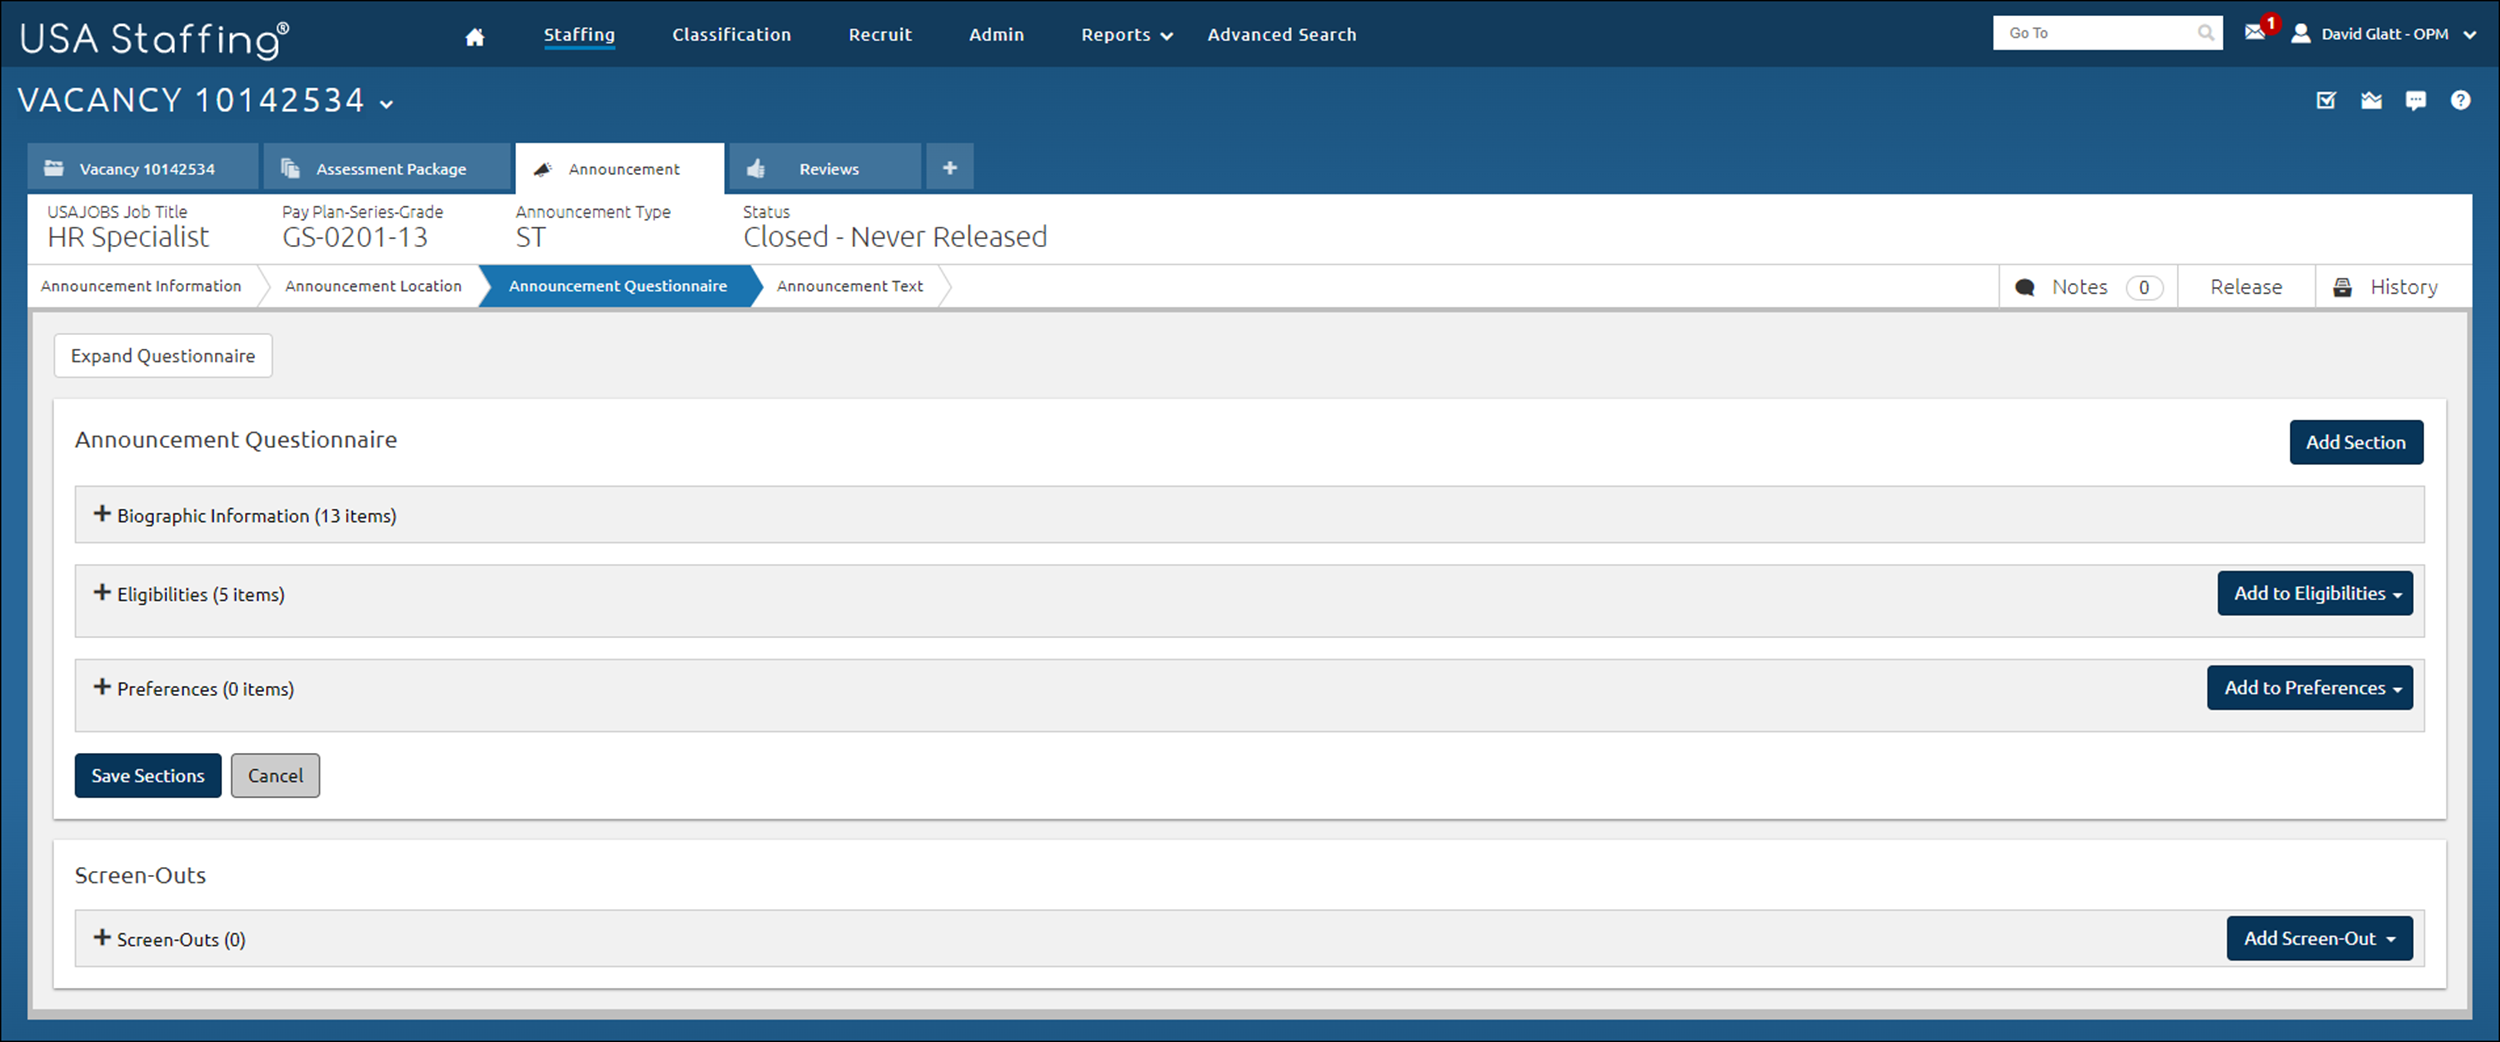Open the David Glatt user menu chevron

coord(2470,35)
